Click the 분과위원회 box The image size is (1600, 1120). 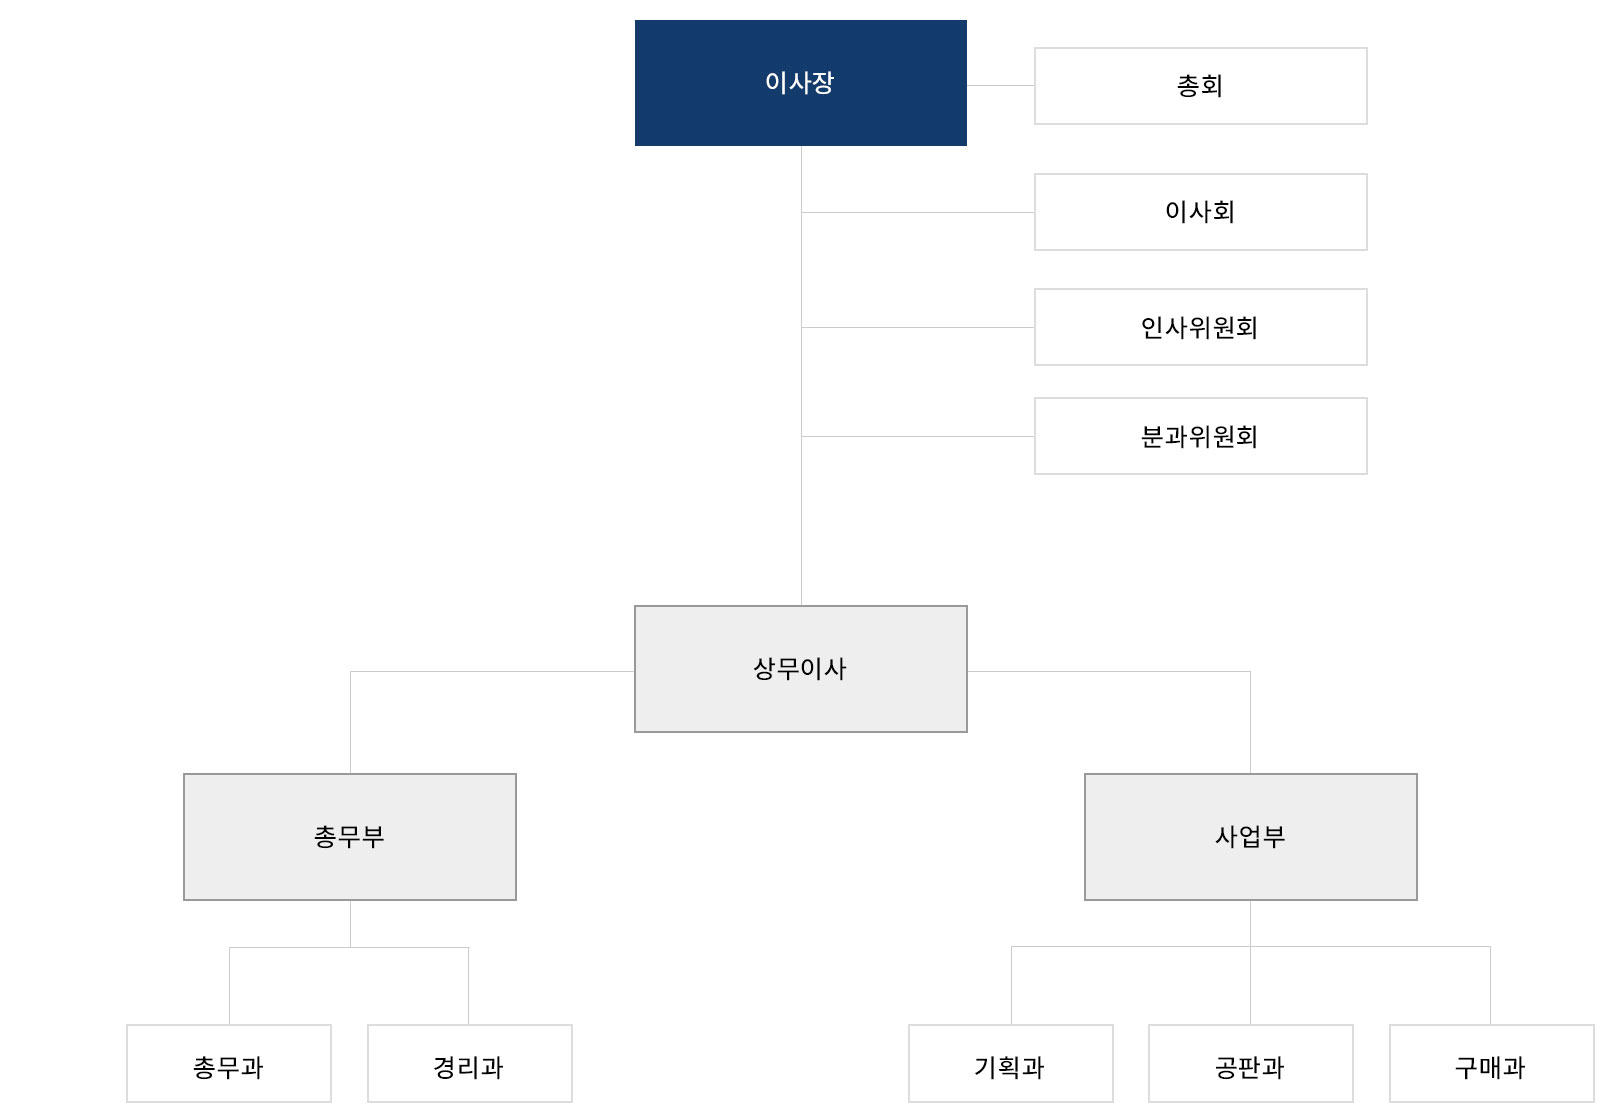[1200, 436]
